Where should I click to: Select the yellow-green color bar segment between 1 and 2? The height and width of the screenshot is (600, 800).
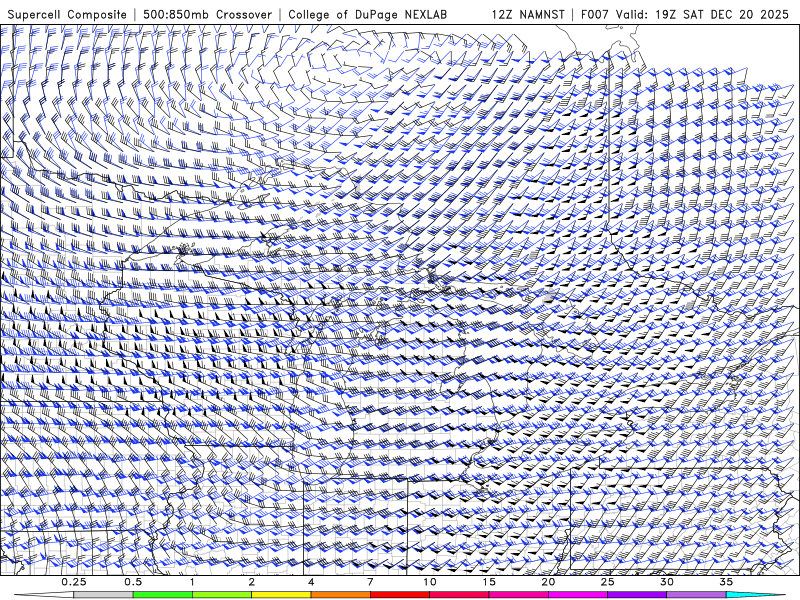click(x=222, y=595)
